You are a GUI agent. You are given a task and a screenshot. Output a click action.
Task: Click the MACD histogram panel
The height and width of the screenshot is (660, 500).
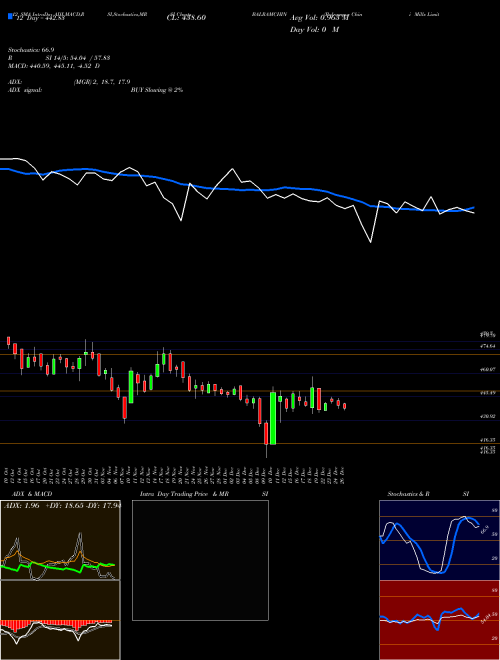click(60, 620)
